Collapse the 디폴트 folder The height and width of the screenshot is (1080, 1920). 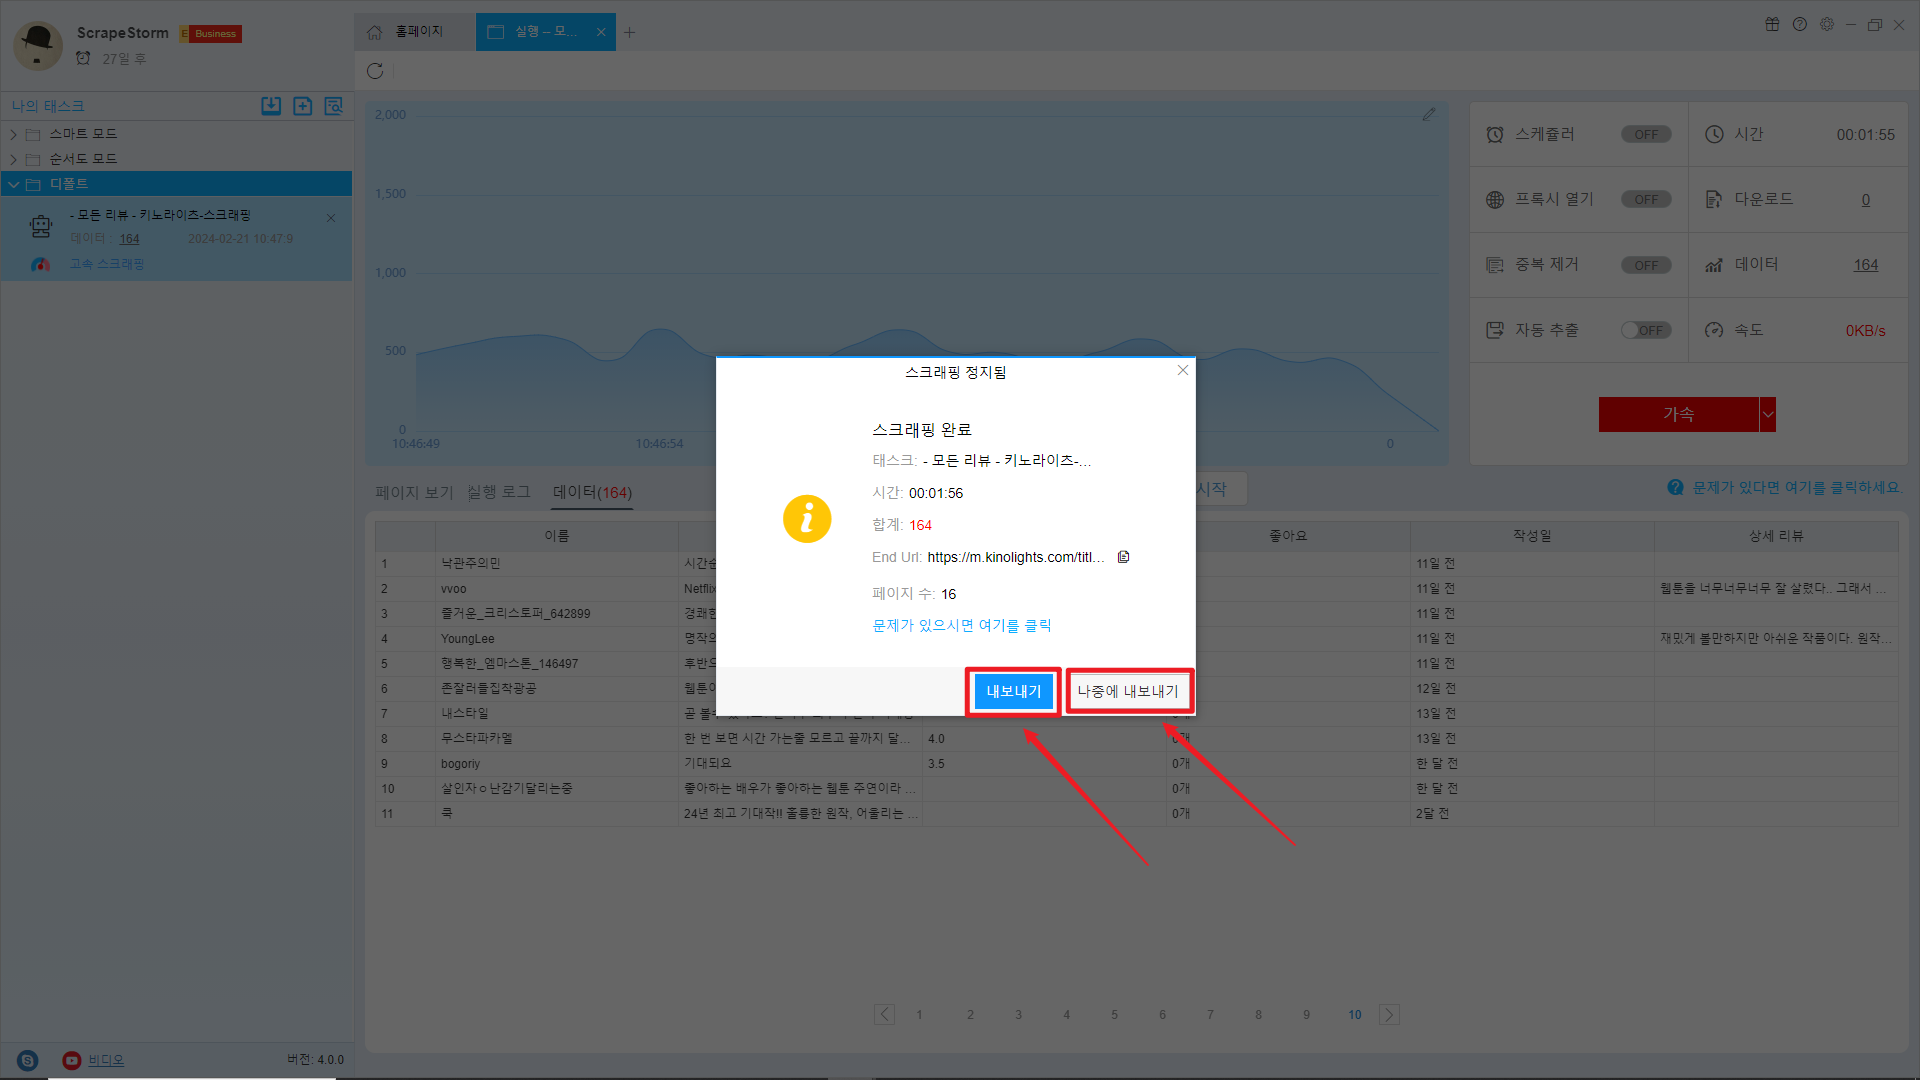coord(14,184)
